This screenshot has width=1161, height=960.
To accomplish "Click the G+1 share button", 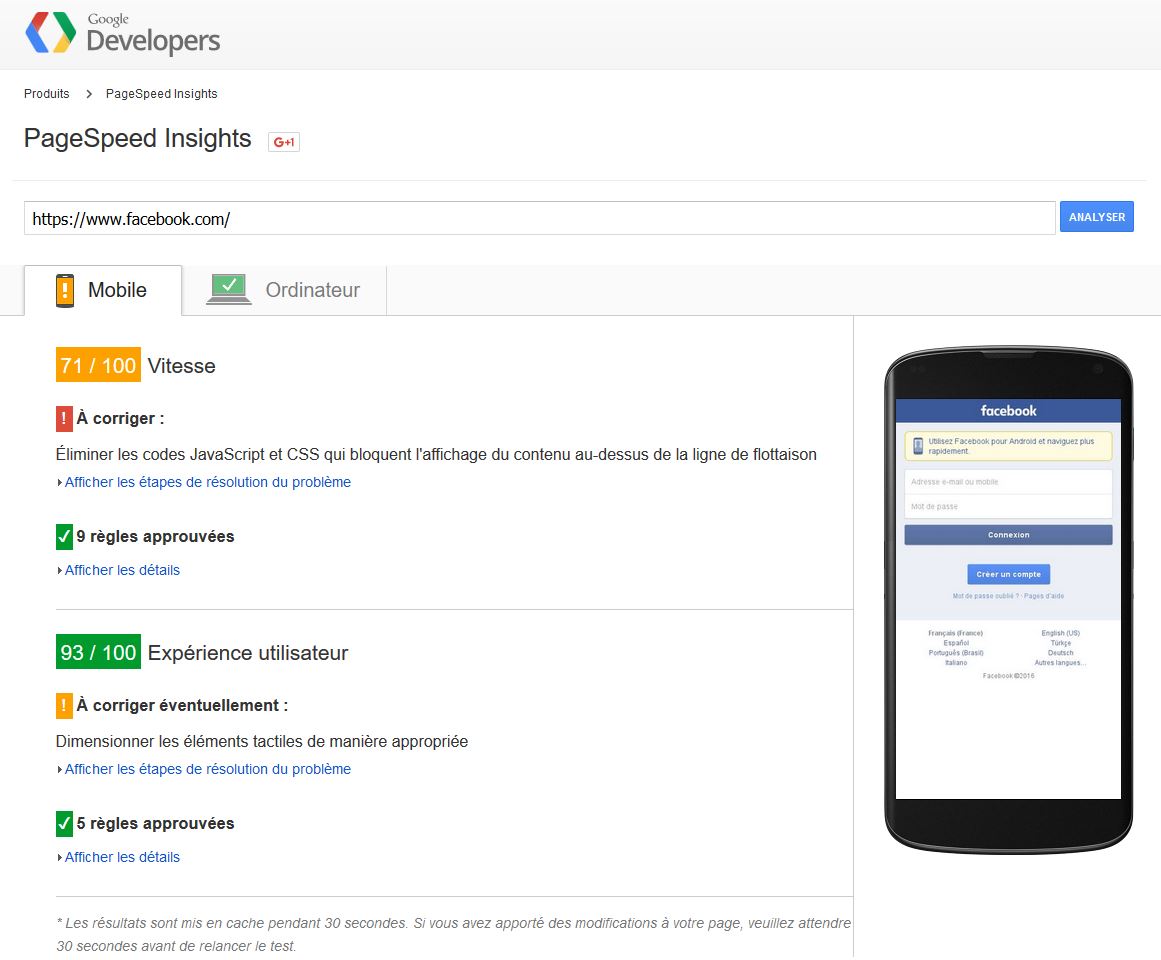I will (x=284, y=141).
